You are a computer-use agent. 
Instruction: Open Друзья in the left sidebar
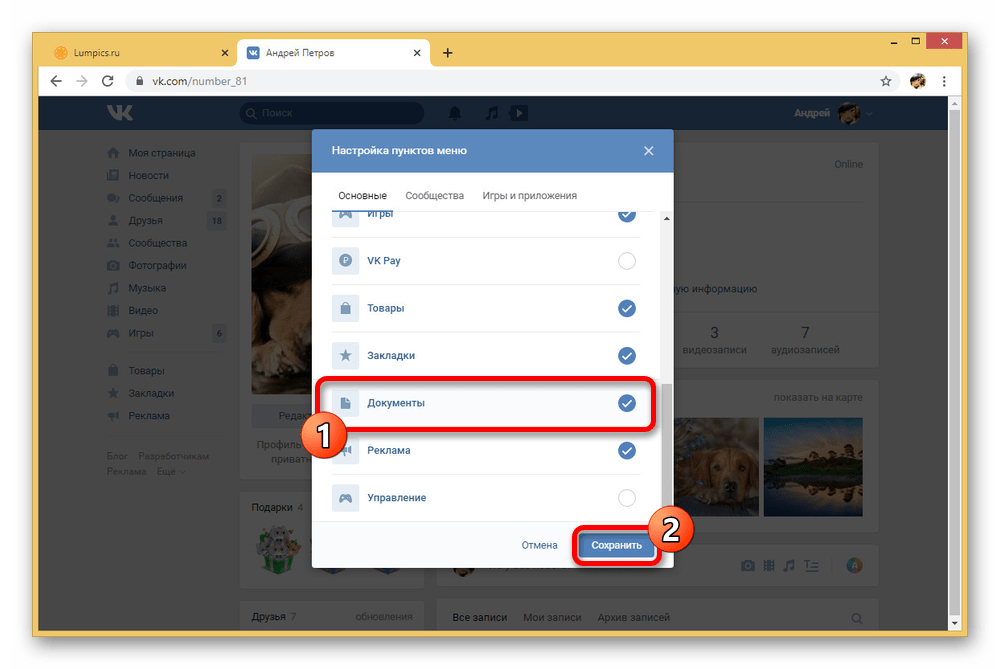click(x=145, y=221)
